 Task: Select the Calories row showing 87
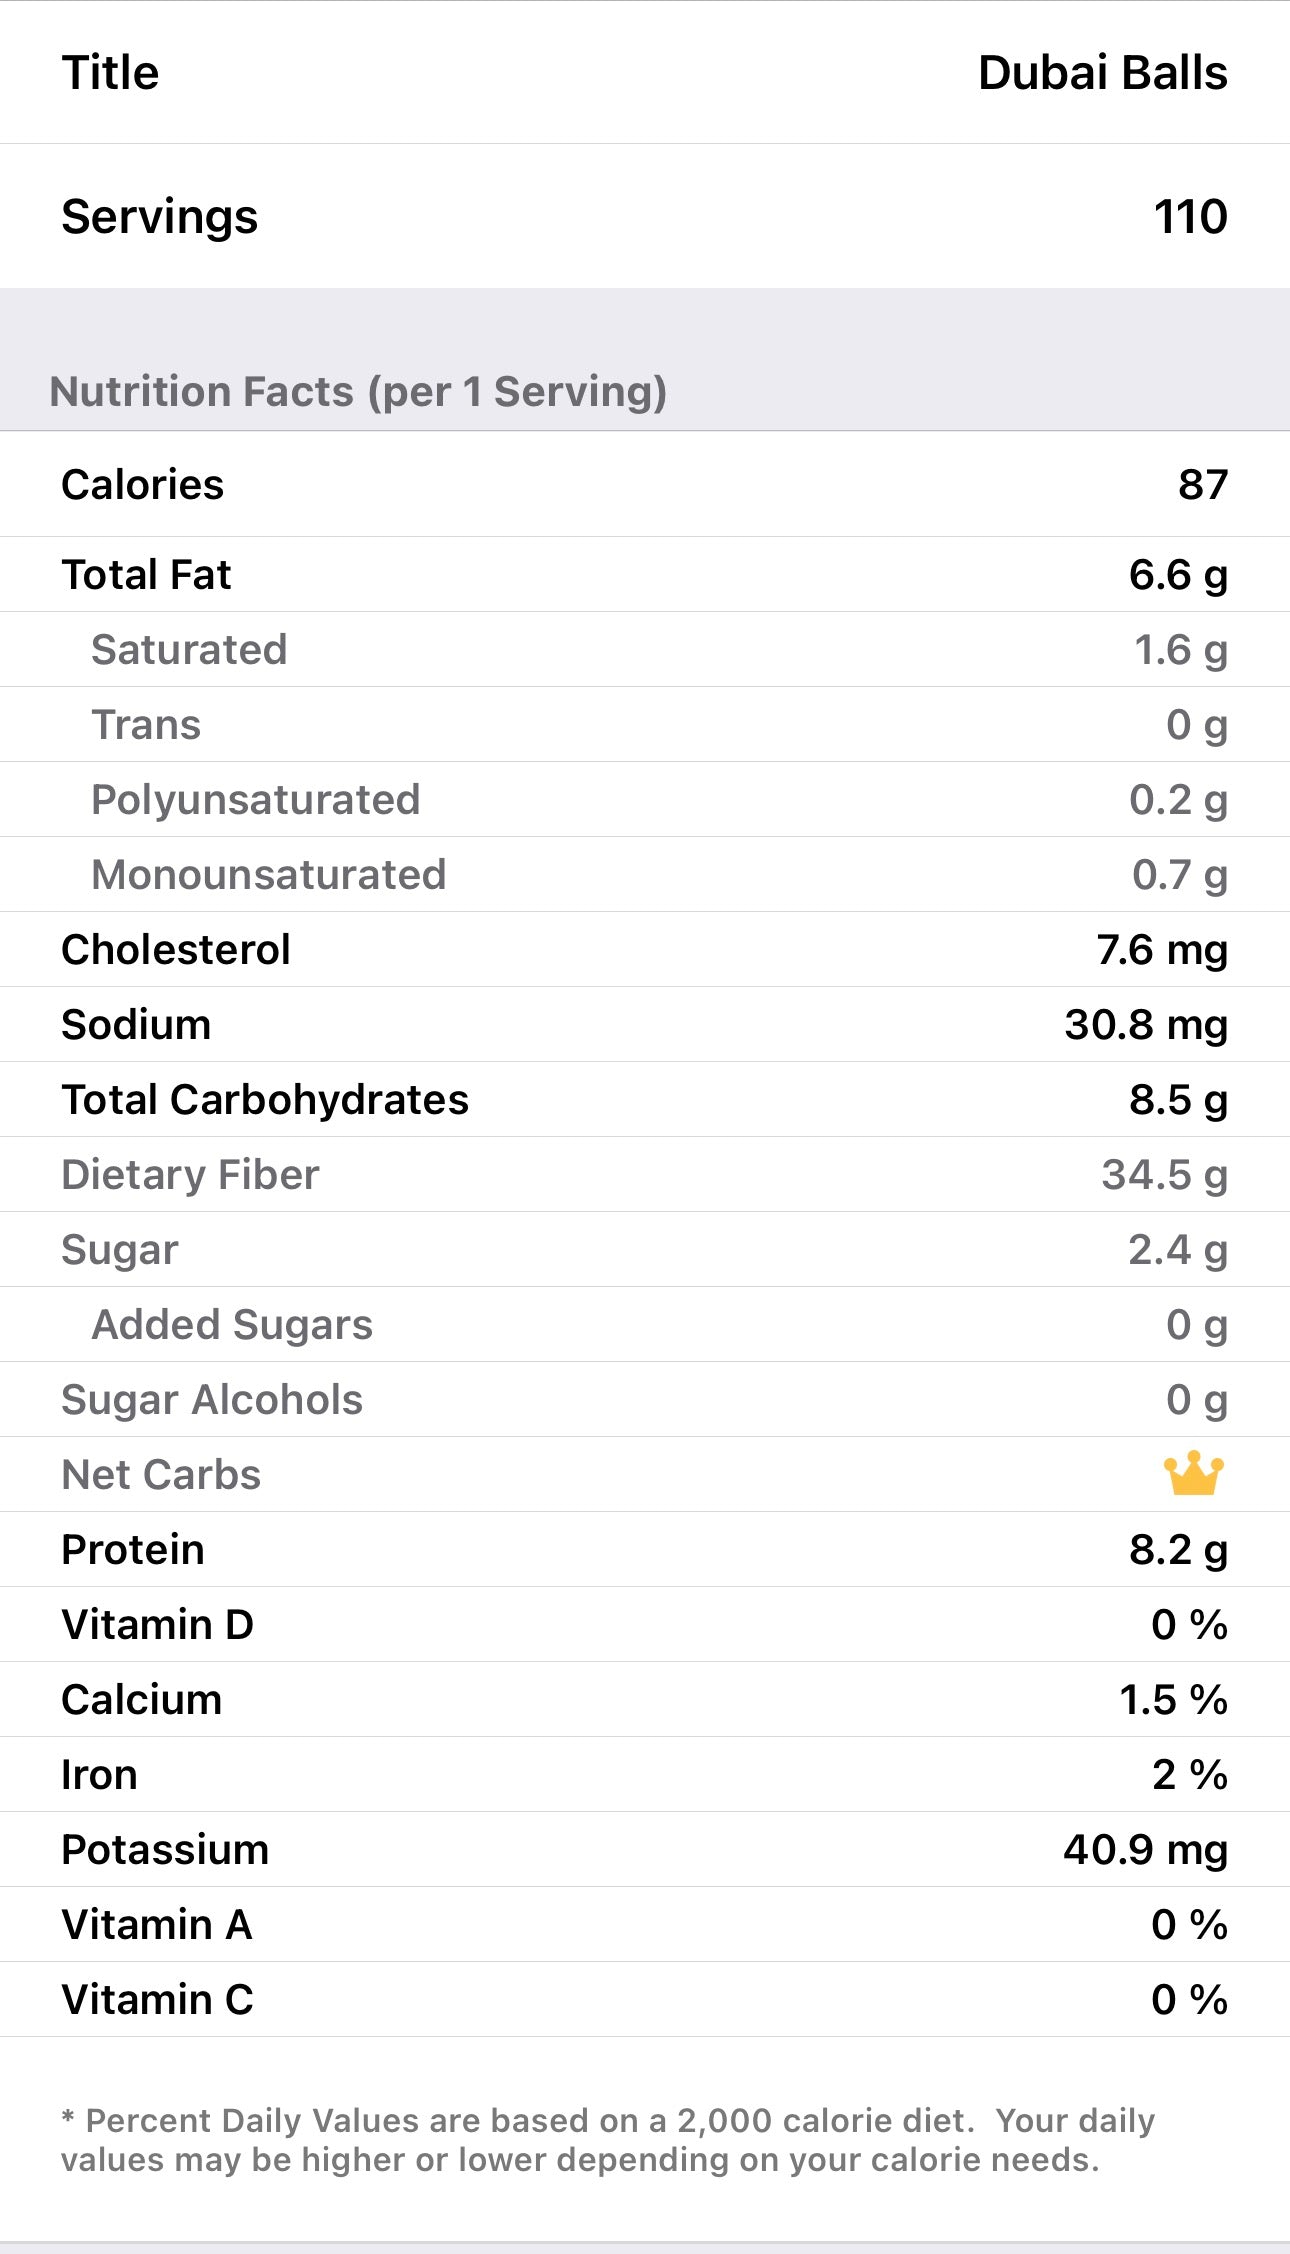pyautogui.click(x=644, y=485)
